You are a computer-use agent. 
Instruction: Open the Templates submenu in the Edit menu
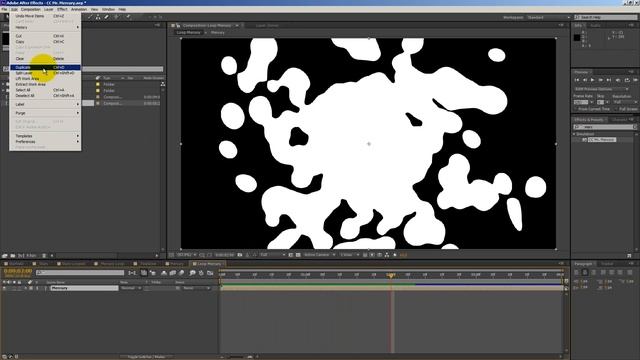(45, 136)
